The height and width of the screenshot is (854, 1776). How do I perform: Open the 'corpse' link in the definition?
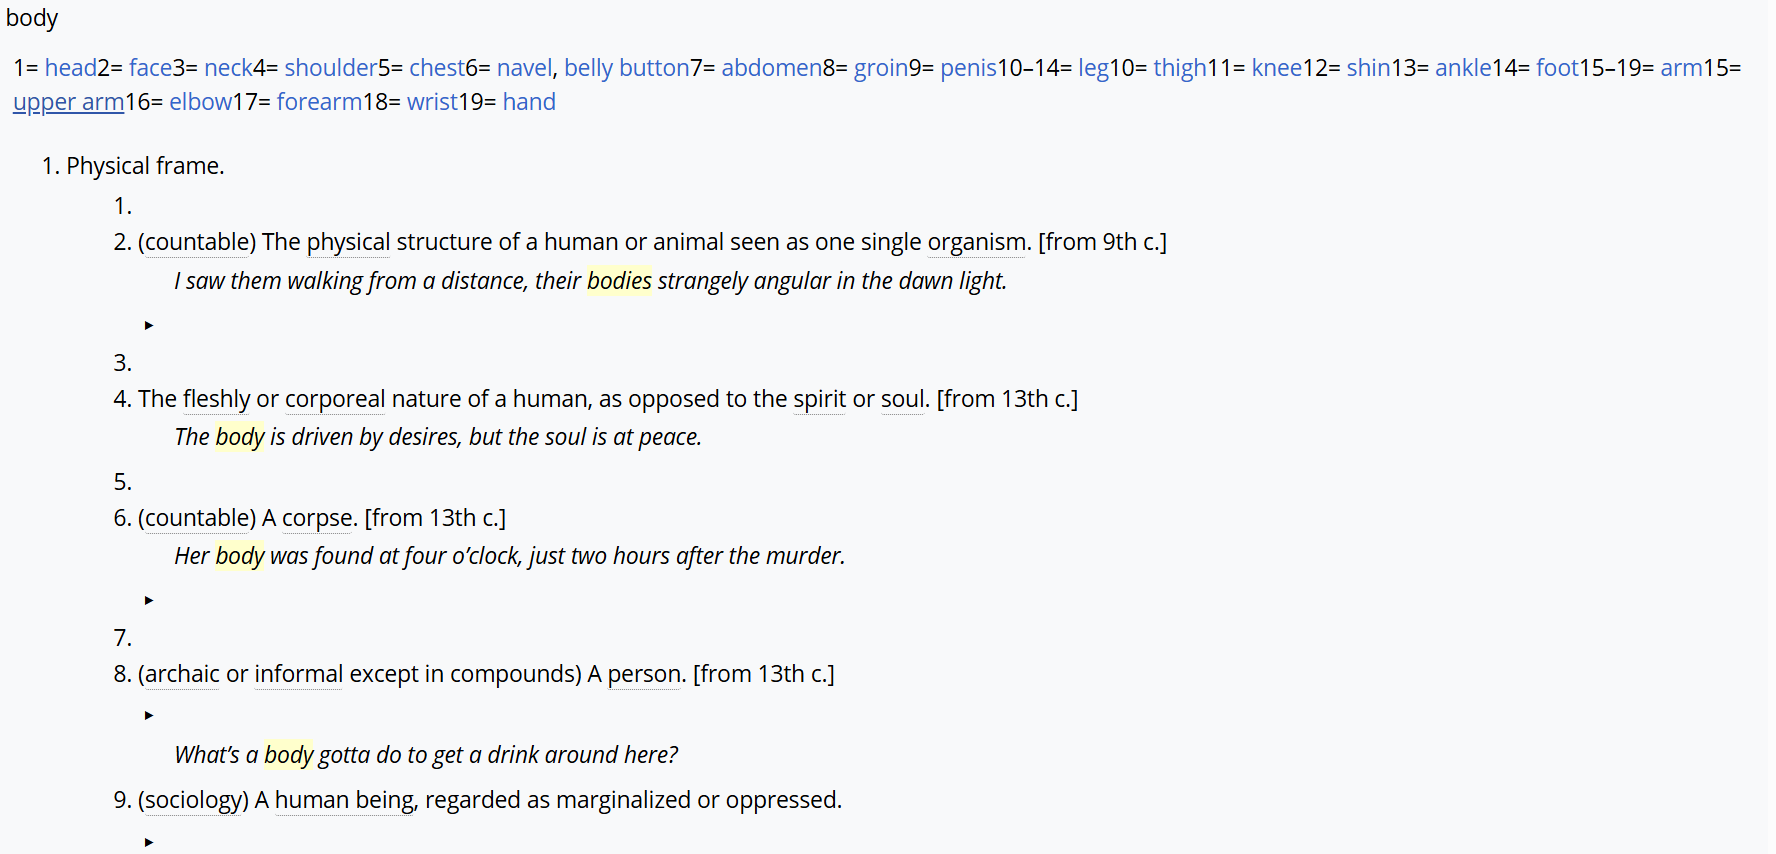click(318, 518)
